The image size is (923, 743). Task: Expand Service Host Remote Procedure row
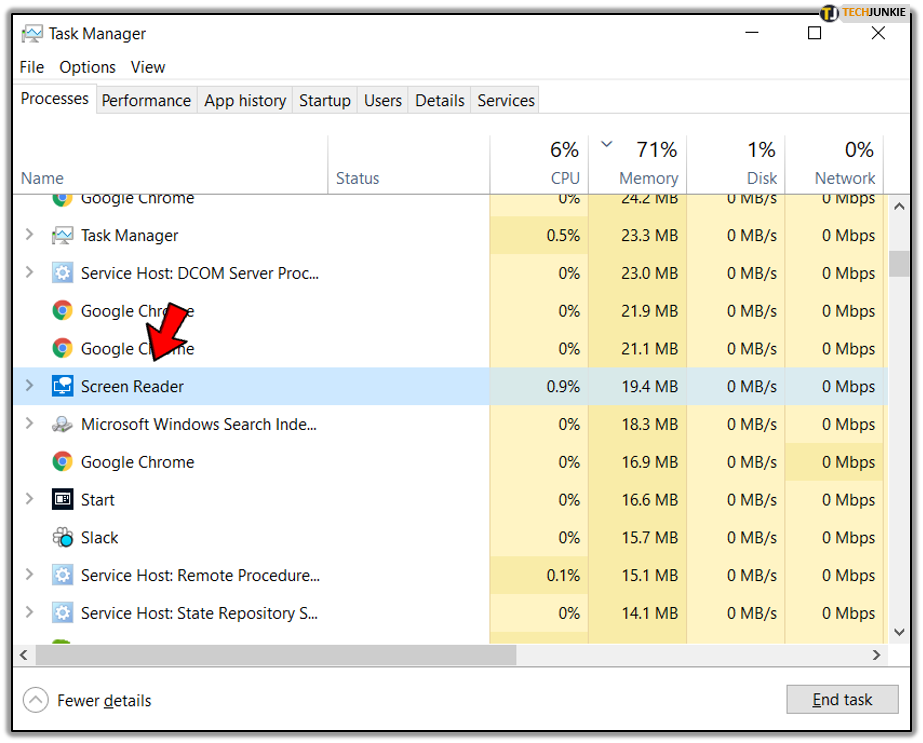29,575
